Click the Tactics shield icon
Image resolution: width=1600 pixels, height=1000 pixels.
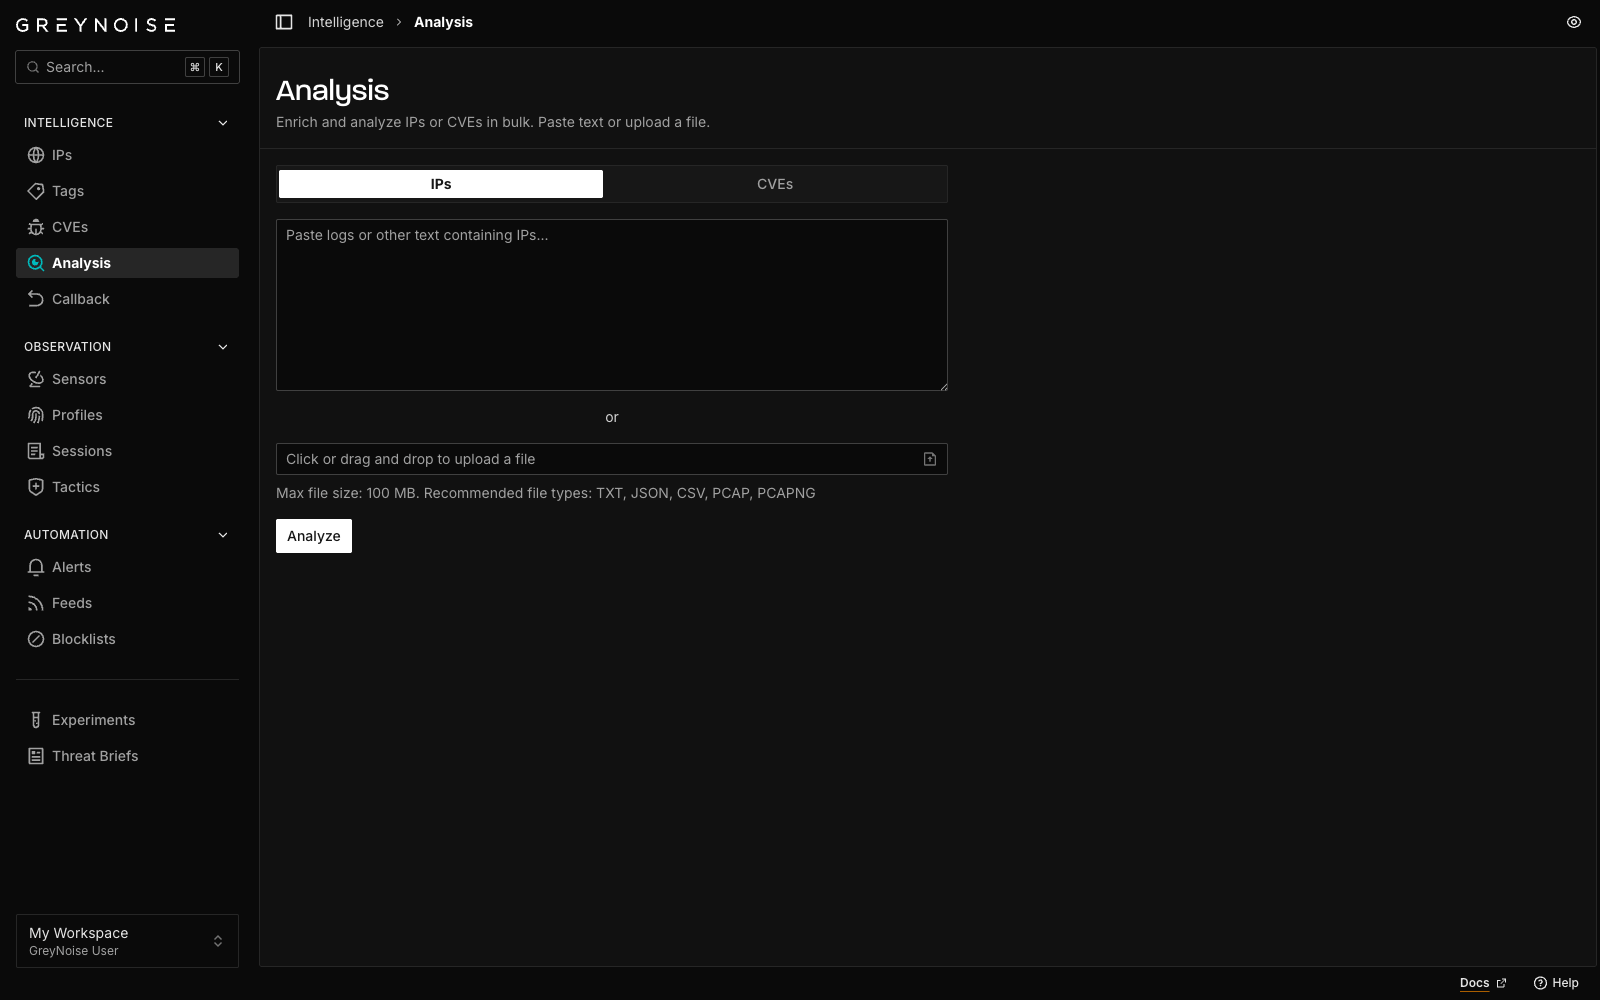pyautogui.click(x=36, y=487)
